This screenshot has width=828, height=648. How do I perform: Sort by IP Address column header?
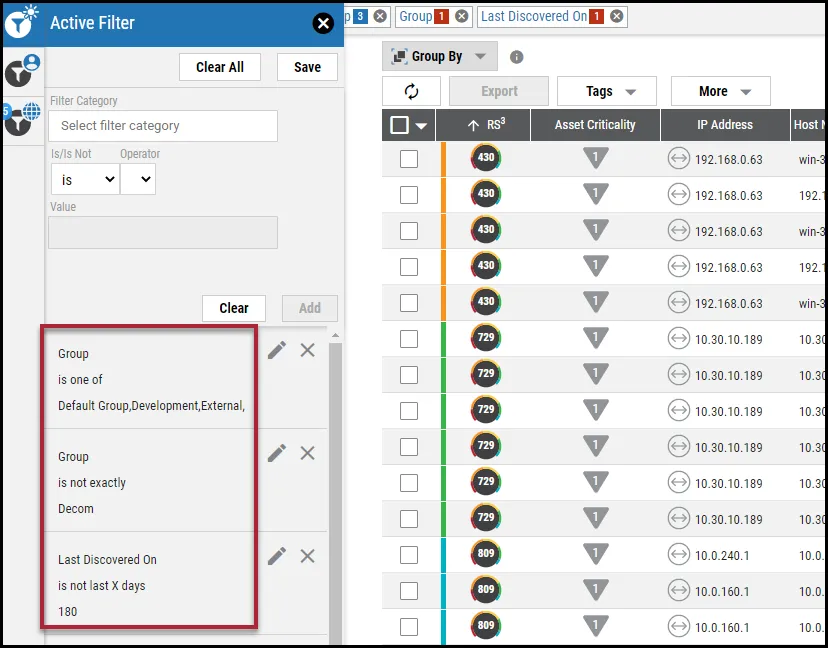click(x=724, y=125)
